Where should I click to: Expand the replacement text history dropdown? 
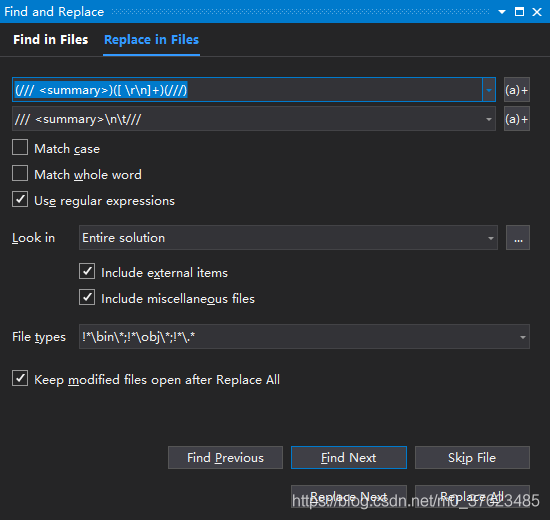489,119
